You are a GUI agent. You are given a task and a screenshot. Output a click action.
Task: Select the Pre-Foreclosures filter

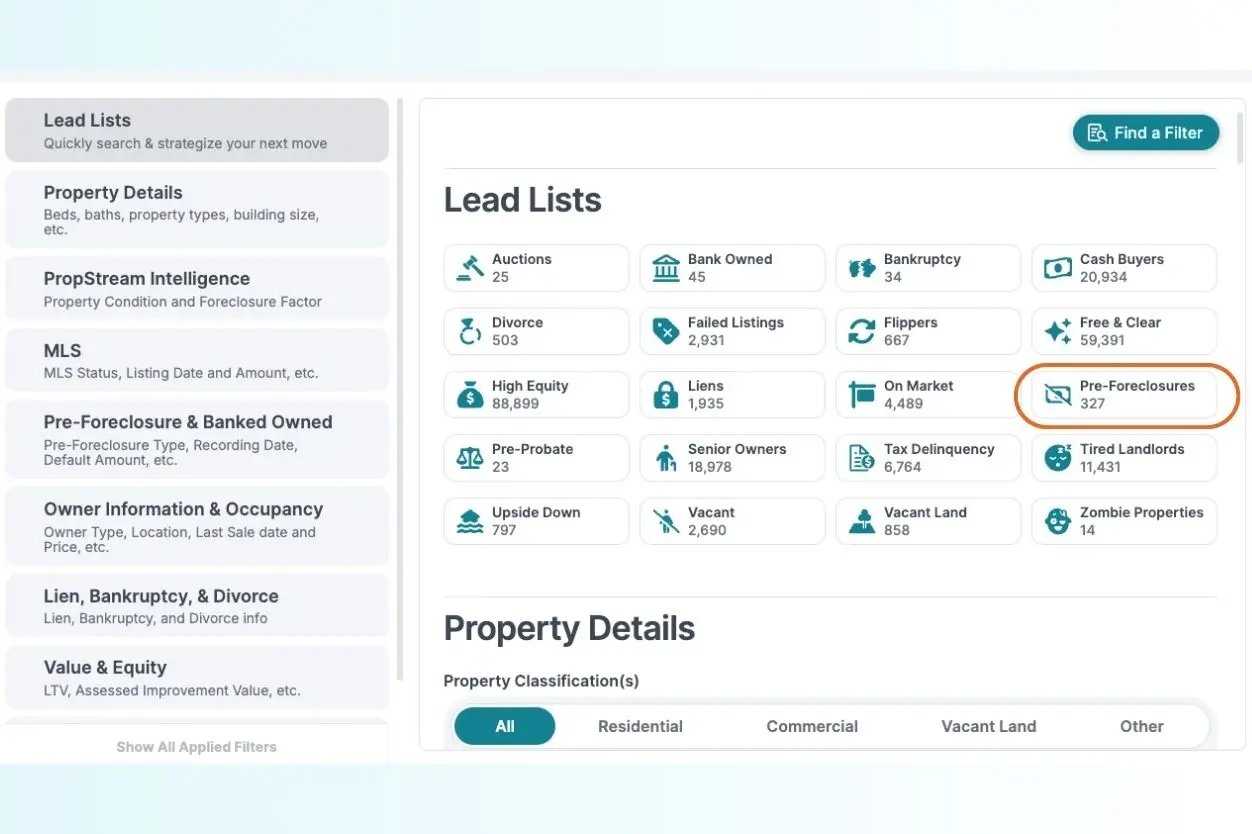tap(1124, 395)
